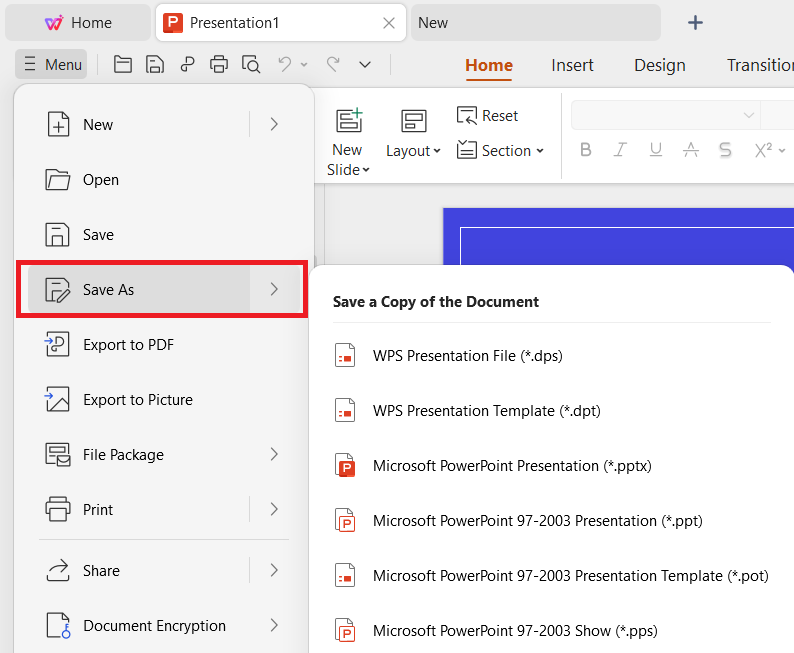Toggle Underline formatting

(656, 150)
